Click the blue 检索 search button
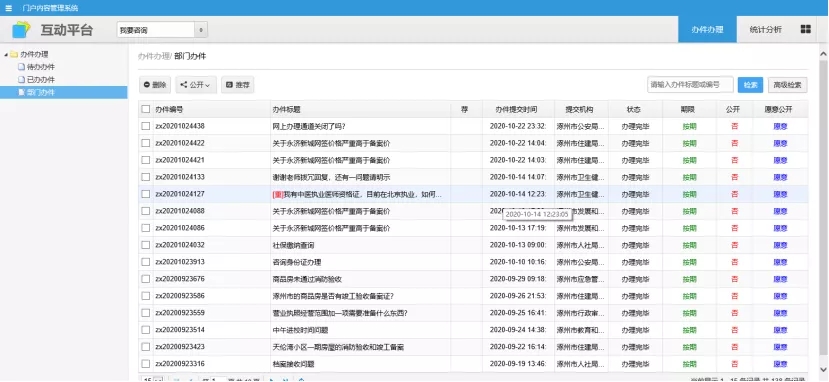 click(x=750, y=85)
